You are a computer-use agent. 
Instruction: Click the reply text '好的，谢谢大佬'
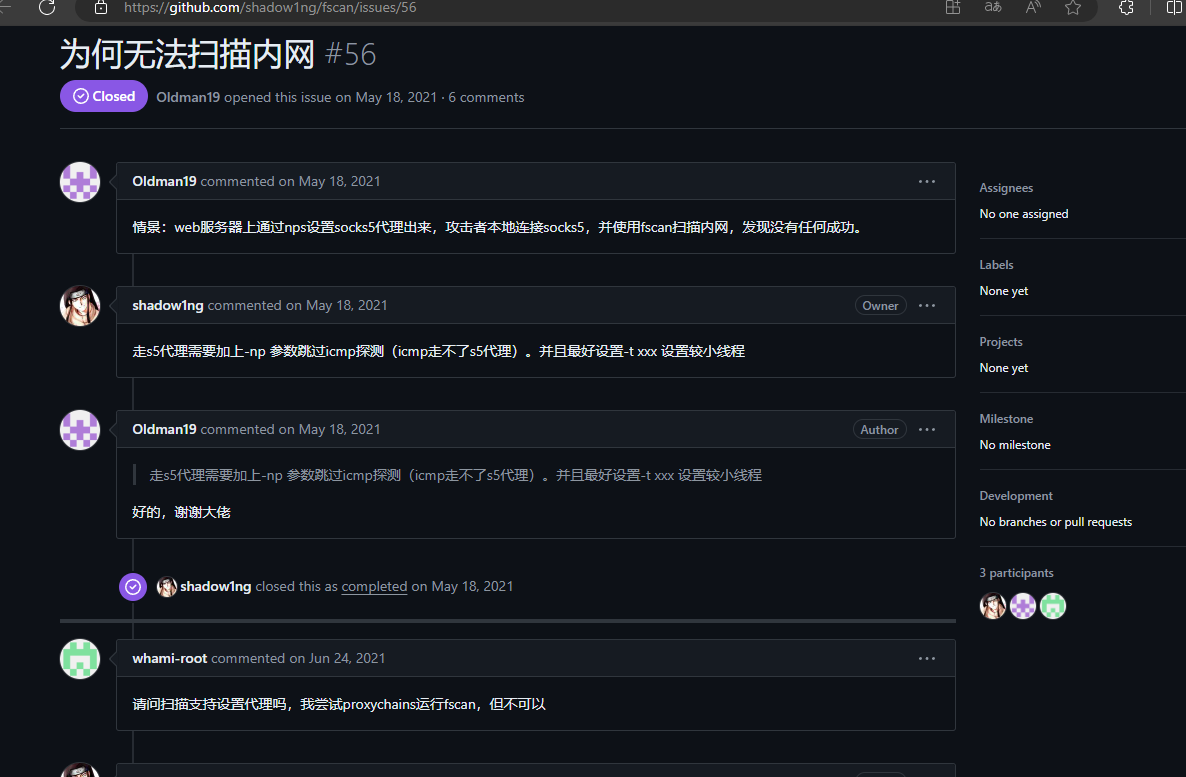click(x=182, y=512)
